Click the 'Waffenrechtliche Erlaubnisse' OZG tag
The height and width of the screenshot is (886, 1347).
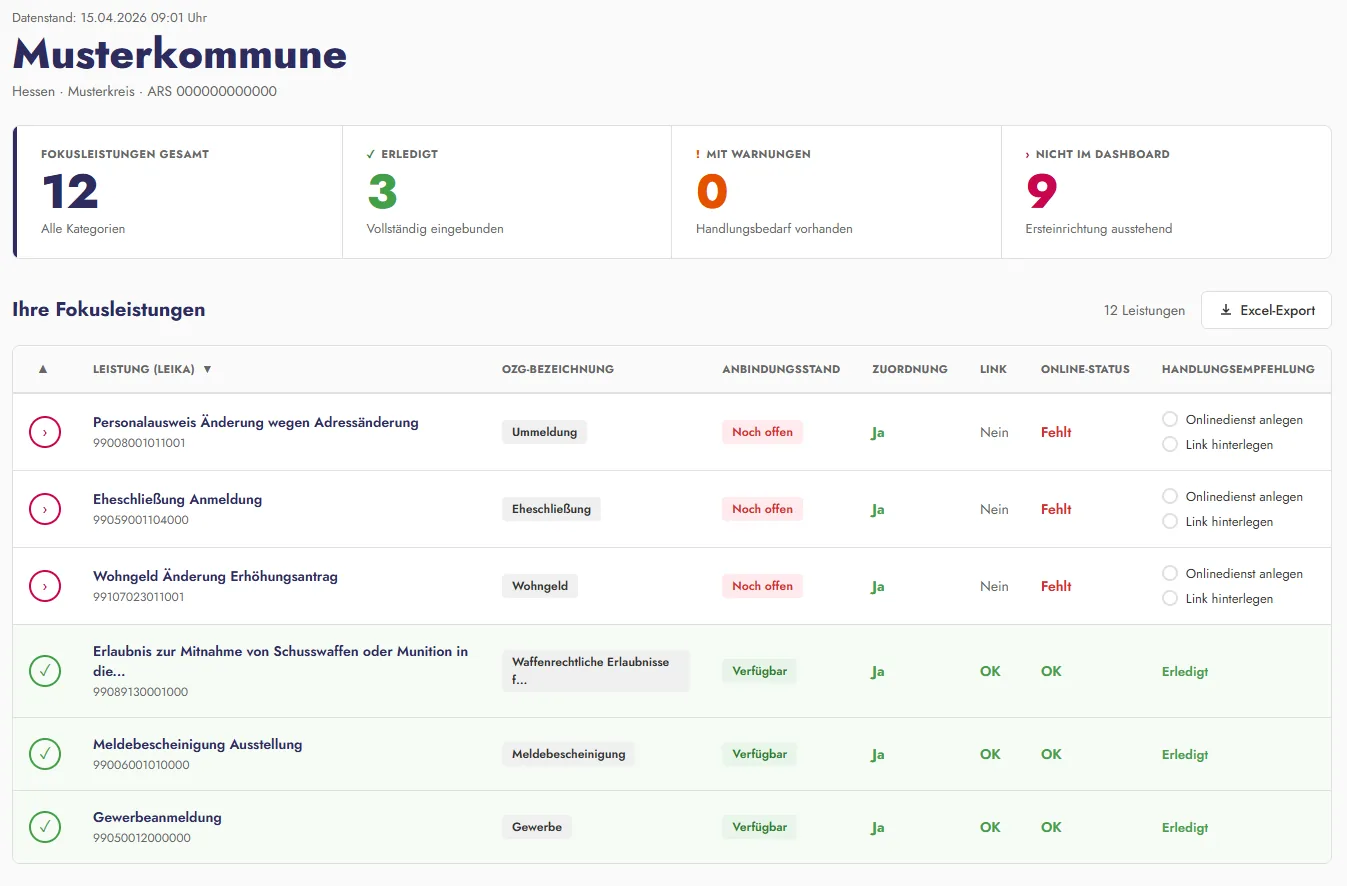pos(596,671)
